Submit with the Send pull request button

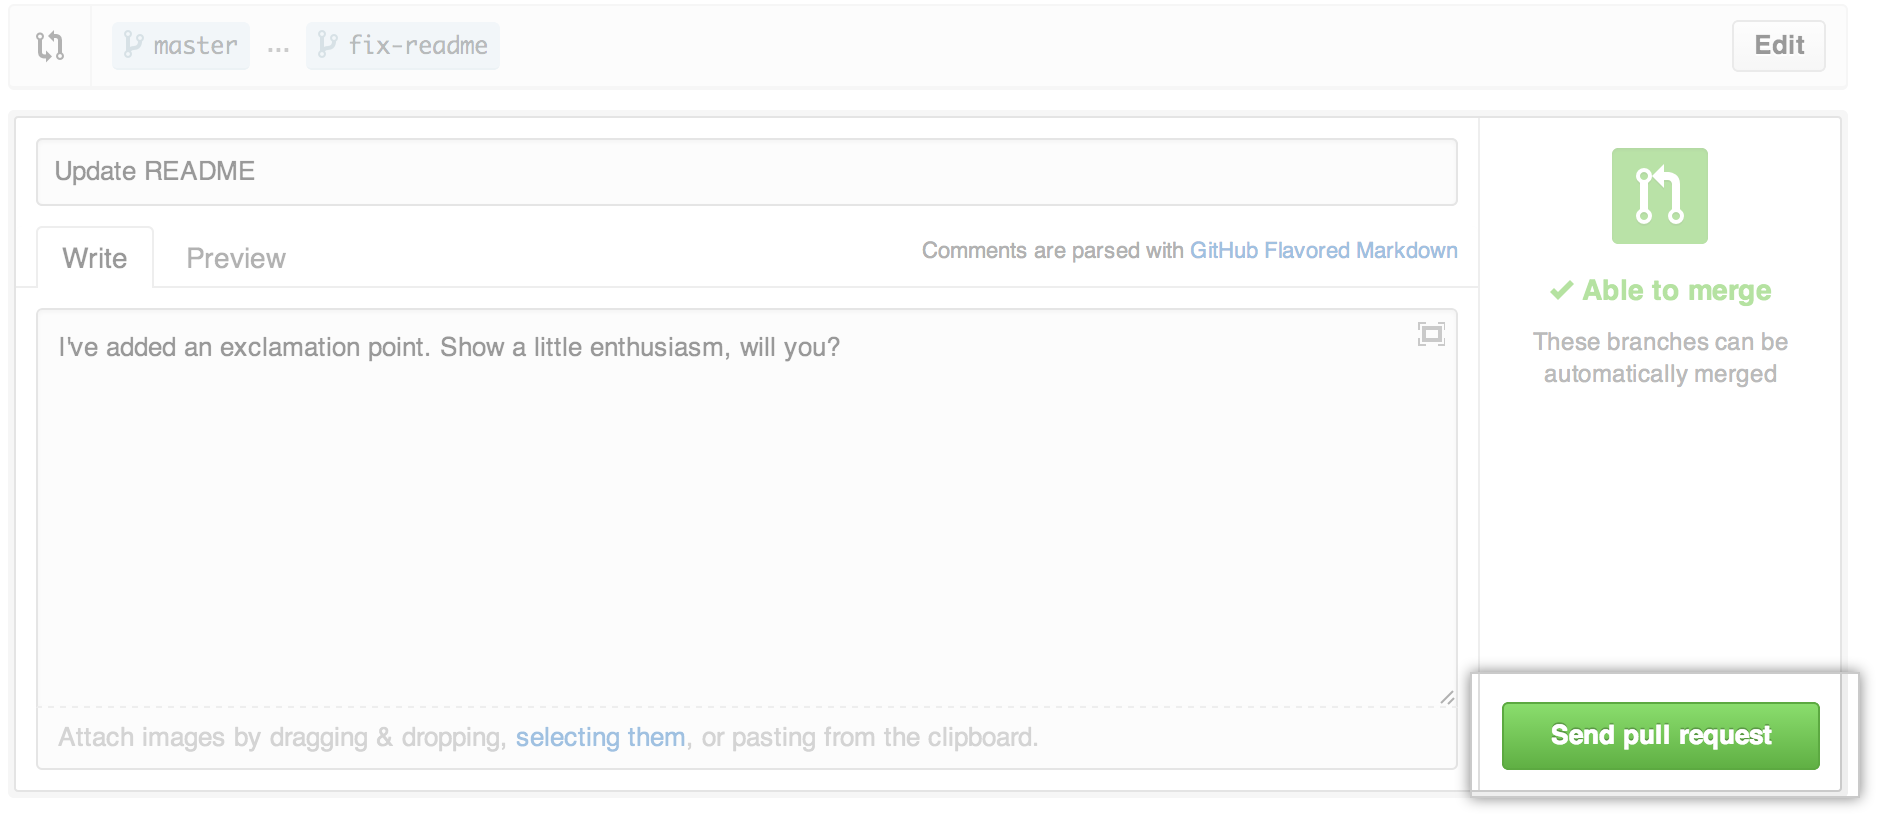point(1660,736)
